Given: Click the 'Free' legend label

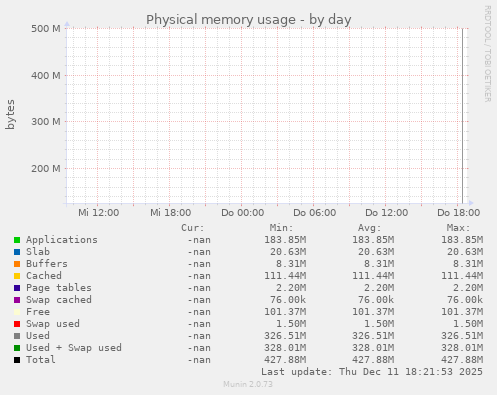Looking at the screenshot, I should (38, 312).
